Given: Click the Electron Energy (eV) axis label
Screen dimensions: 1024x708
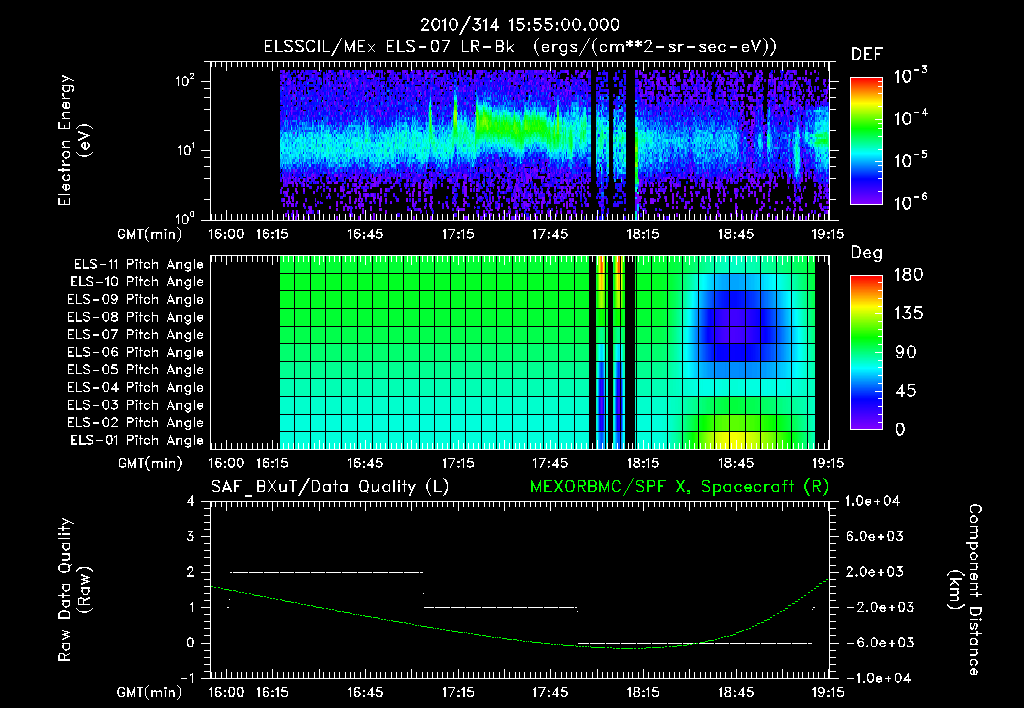Looking at the screenshot, I should click(73, 140).
